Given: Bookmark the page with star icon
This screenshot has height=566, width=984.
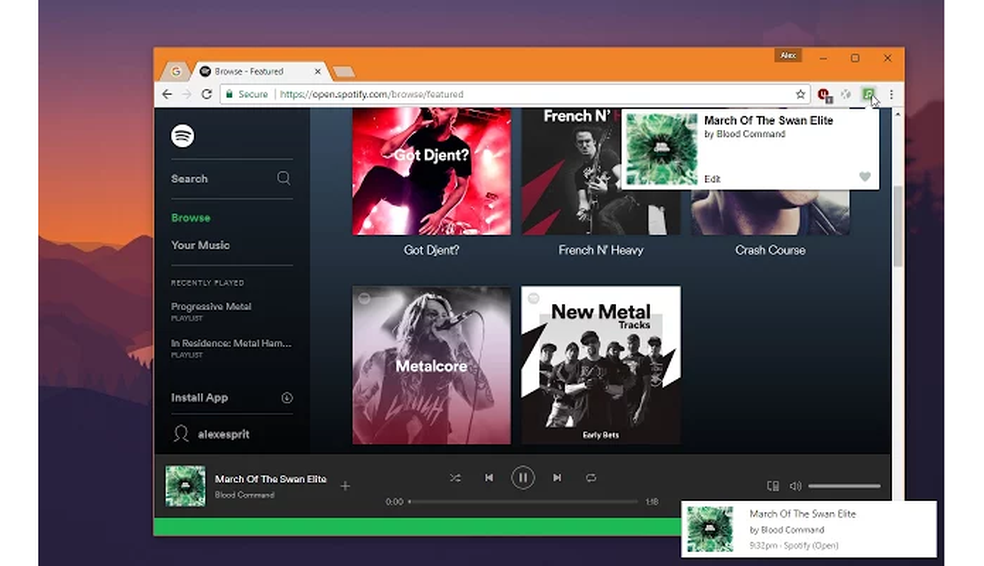Looking at the screenshot, I should 800,94.
